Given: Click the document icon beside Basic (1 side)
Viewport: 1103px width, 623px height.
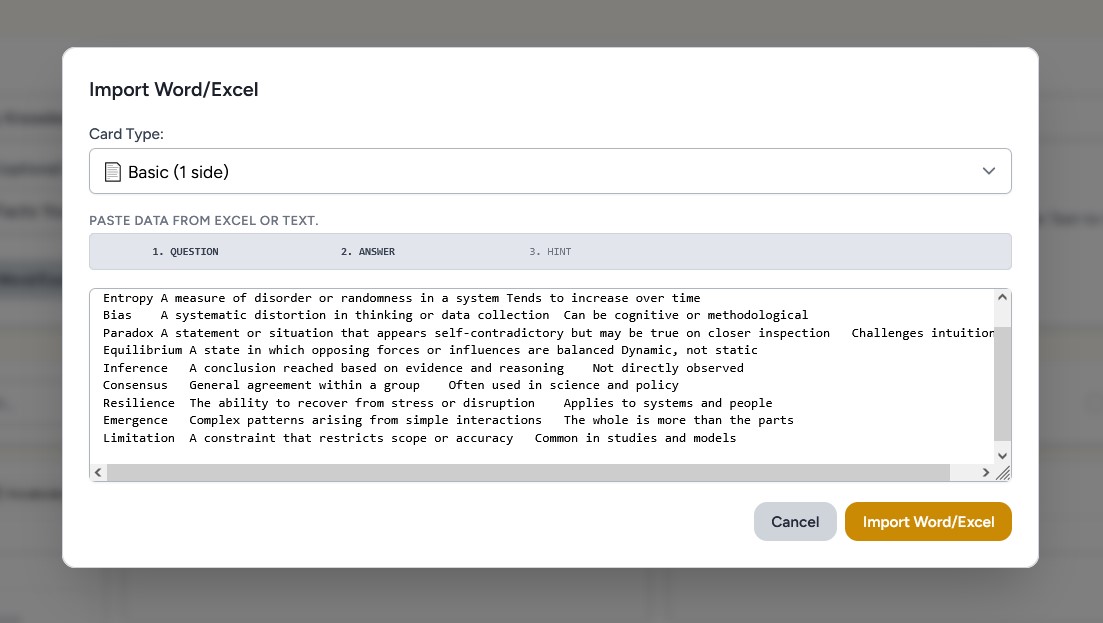Looking at the screenshot, I should tap(112, 171).
